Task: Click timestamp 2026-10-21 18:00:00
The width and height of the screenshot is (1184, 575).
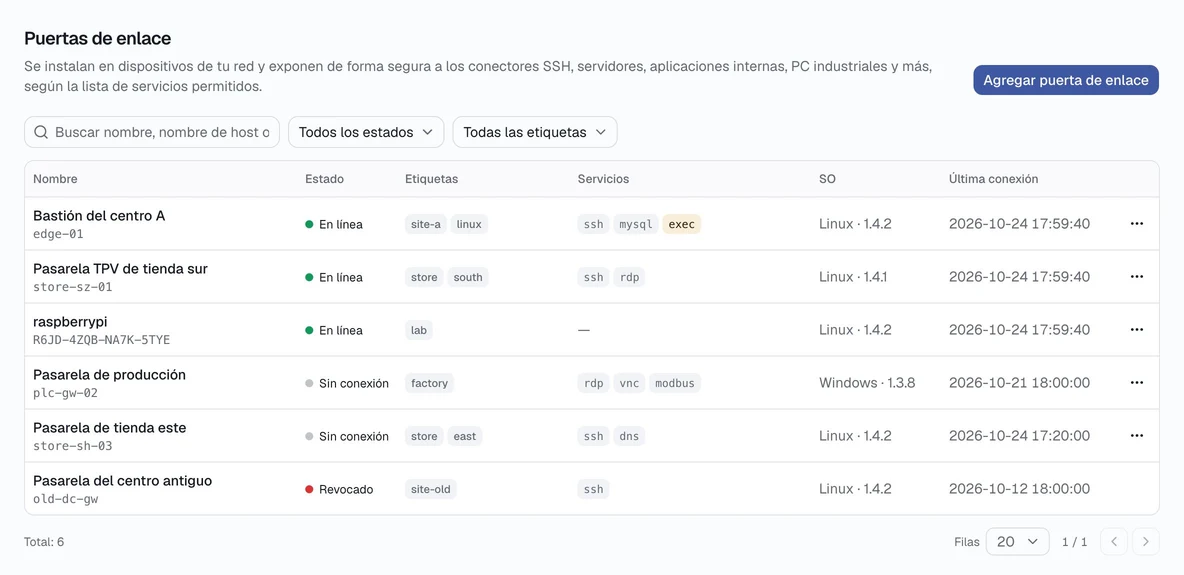Action: coord(1019,383)
